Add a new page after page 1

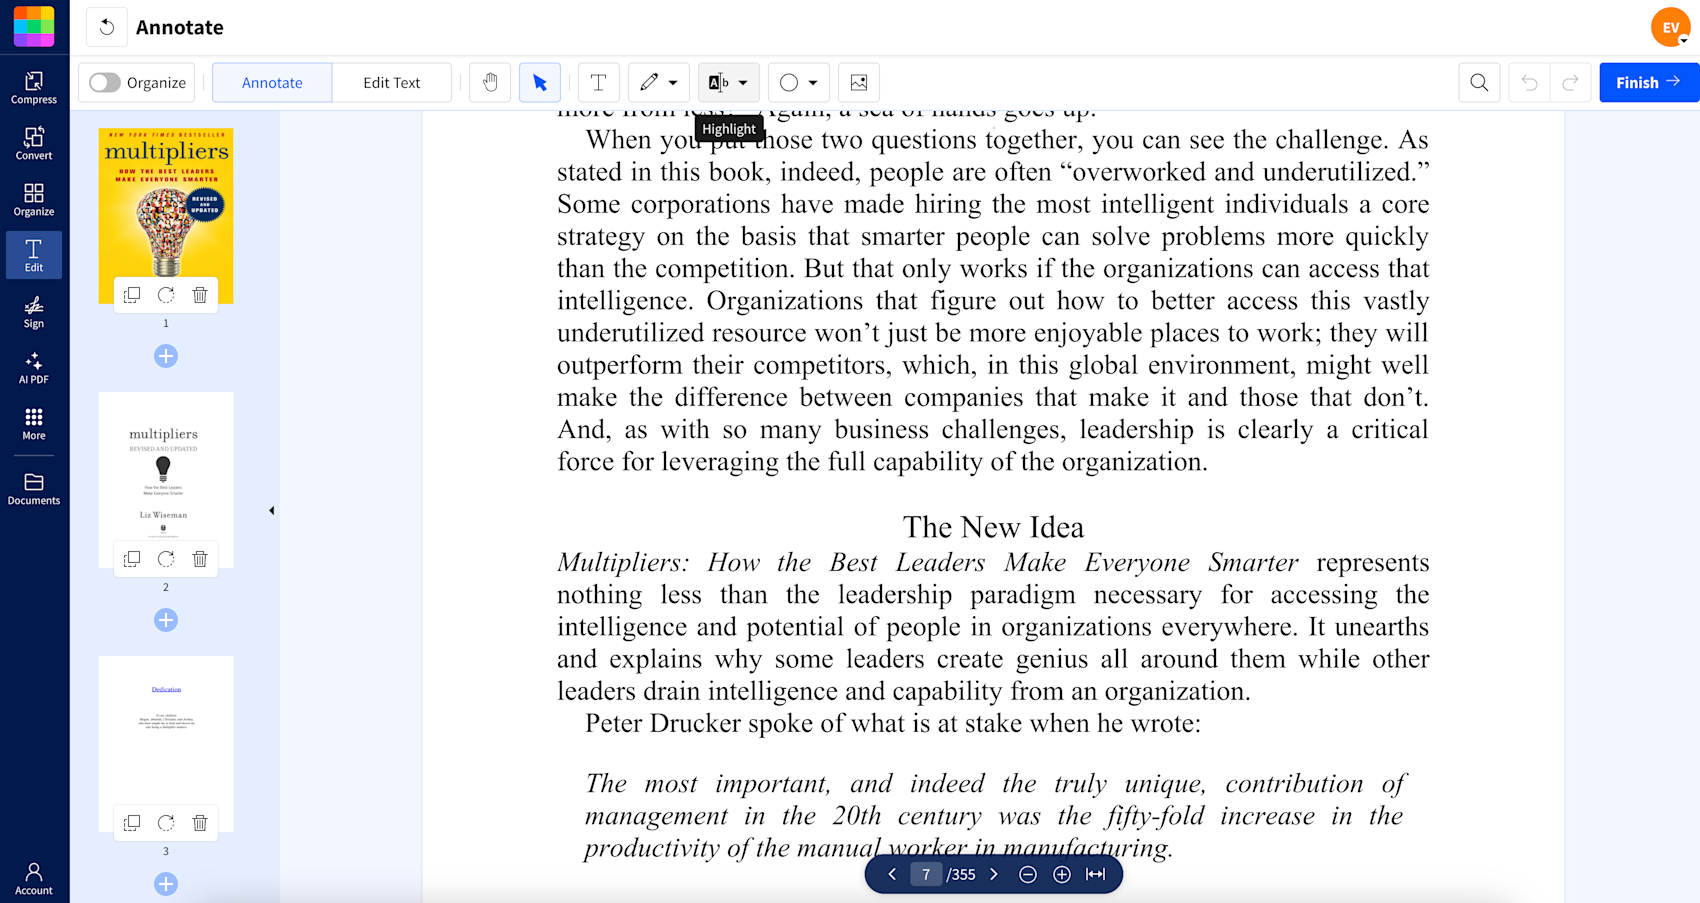166,356
